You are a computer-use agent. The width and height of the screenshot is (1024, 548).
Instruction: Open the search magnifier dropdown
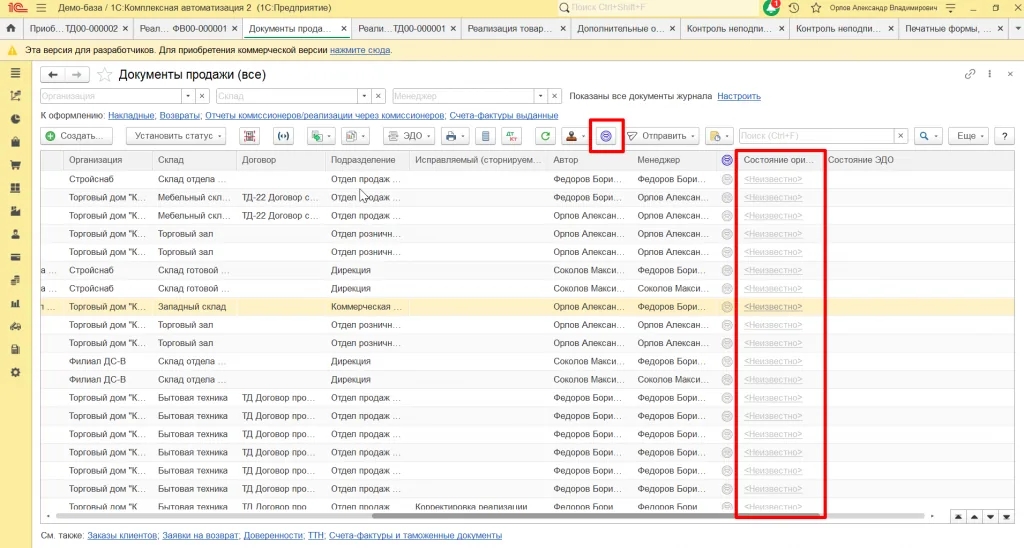click(x=928, y=136)
